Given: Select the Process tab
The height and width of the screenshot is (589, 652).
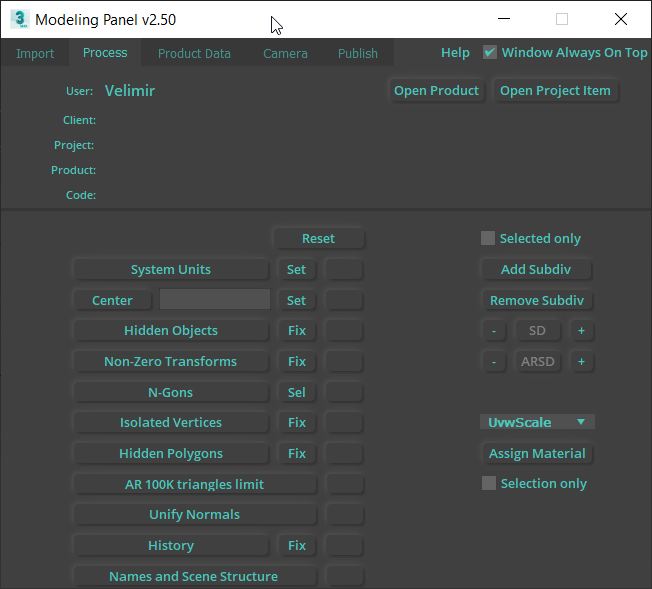Looking at the screenshot, I should click(105, 53).
